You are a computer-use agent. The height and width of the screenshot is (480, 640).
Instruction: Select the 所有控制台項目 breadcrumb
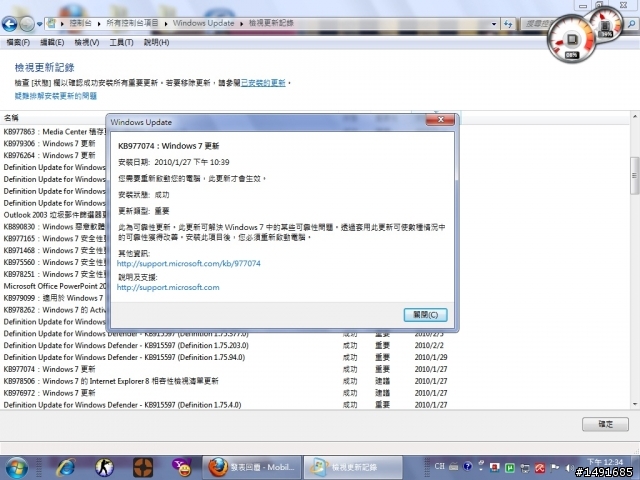point(132,23)
